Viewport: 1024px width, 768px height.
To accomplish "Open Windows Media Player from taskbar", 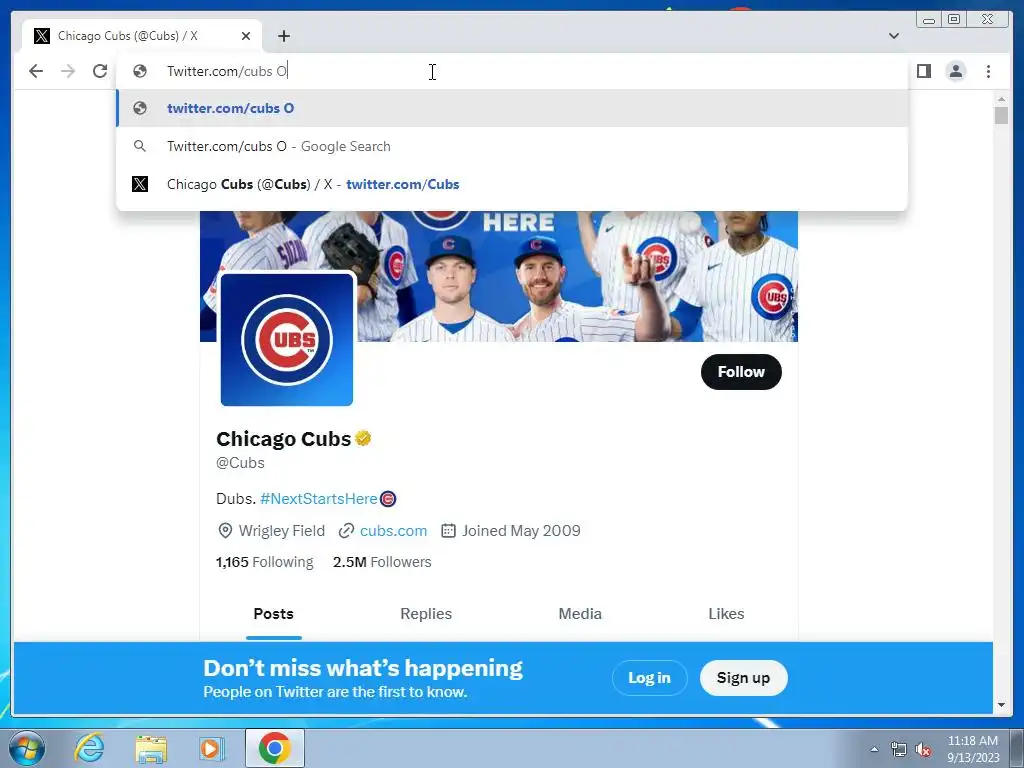I will point(211,748).
